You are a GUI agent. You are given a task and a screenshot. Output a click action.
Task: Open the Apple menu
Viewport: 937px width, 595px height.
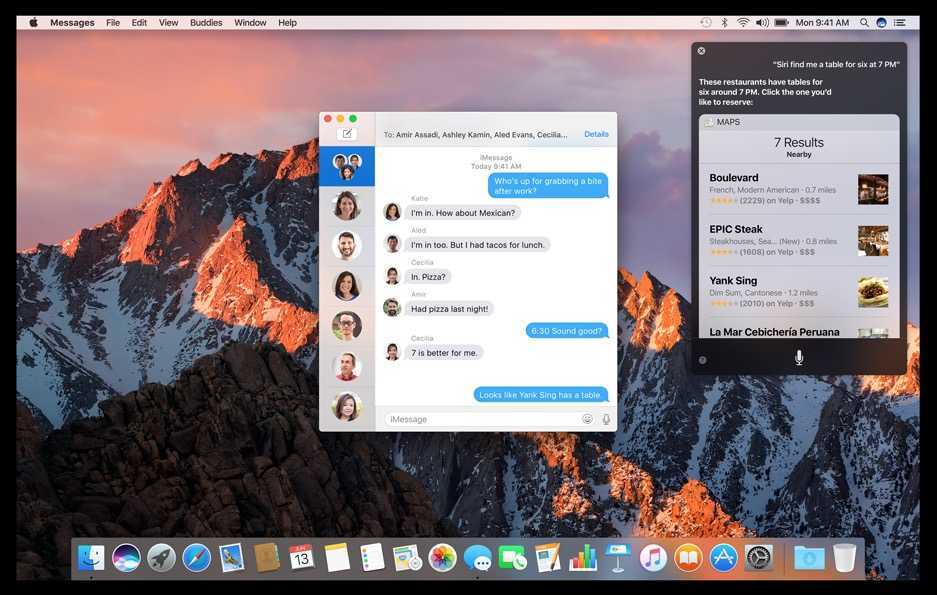point(33,23)
